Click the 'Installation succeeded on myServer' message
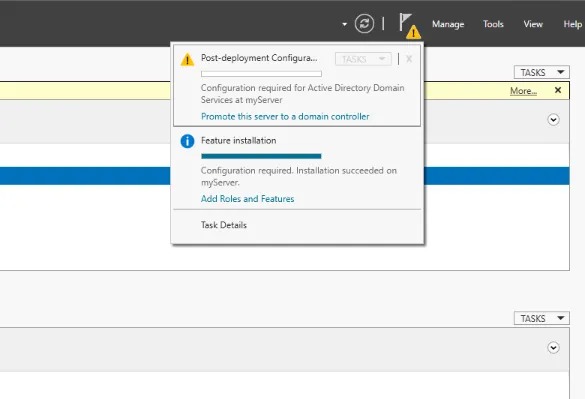Image resolution: width=585 pixels, height=399 pixels. point(298,177)
